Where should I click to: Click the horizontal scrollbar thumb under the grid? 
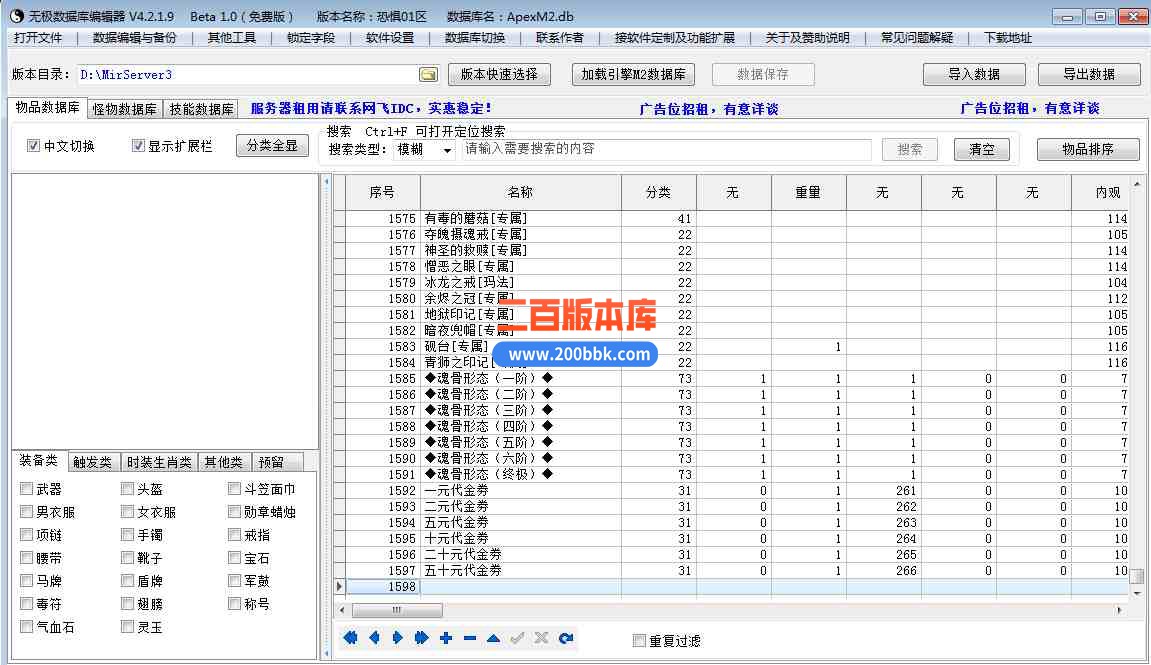397,610
